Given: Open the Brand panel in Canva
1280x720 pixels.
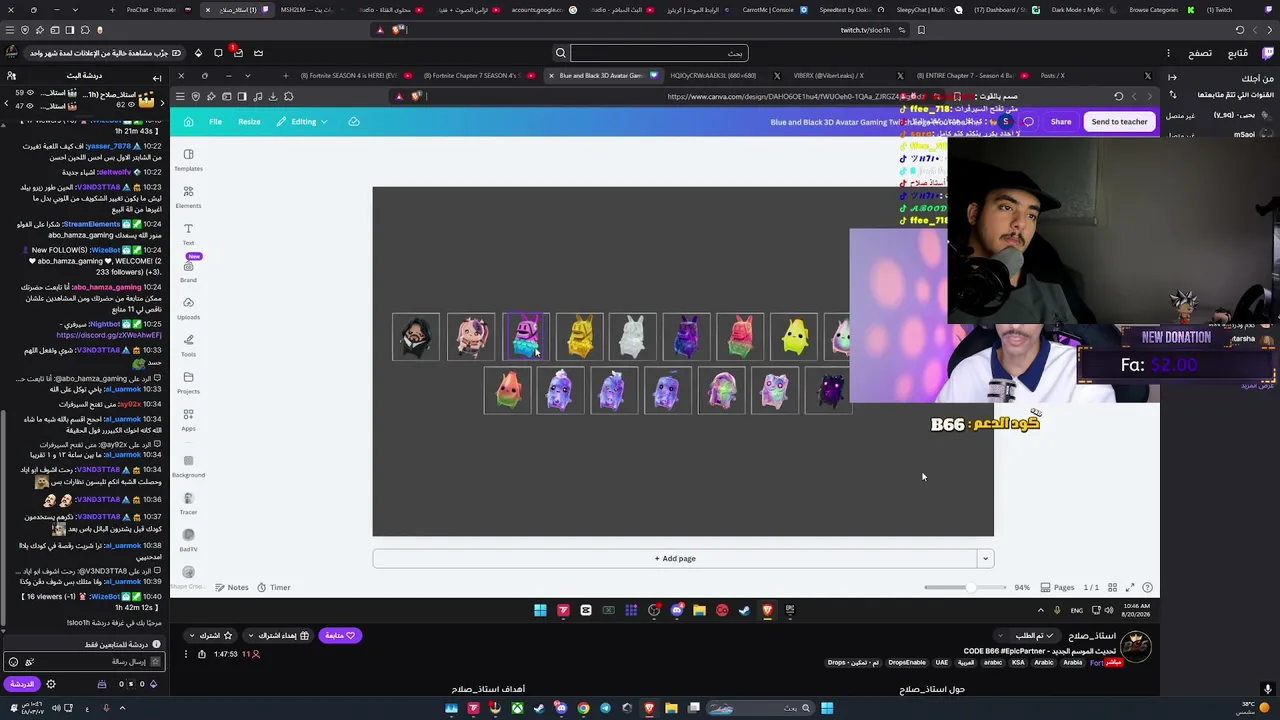Looking at the screenshot, I should (188, 270).
